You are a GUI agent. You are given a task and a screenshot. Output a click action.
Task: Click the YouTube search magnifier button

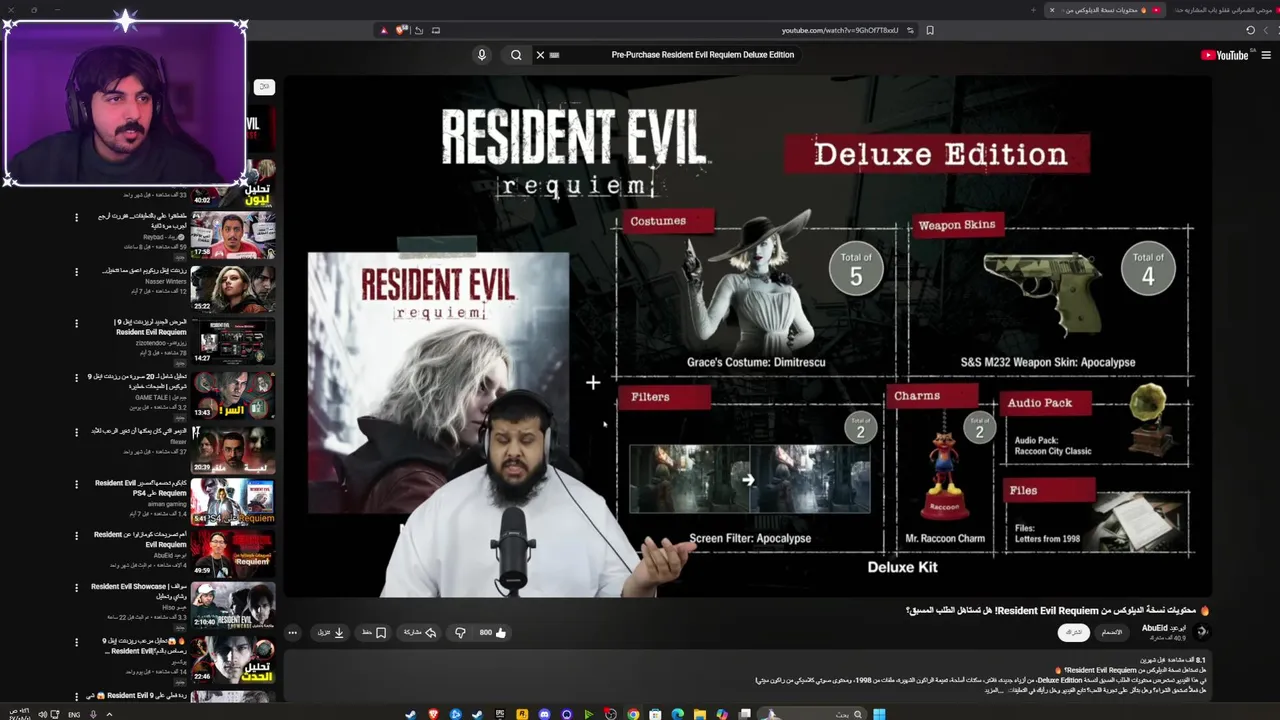pos(516,55)
